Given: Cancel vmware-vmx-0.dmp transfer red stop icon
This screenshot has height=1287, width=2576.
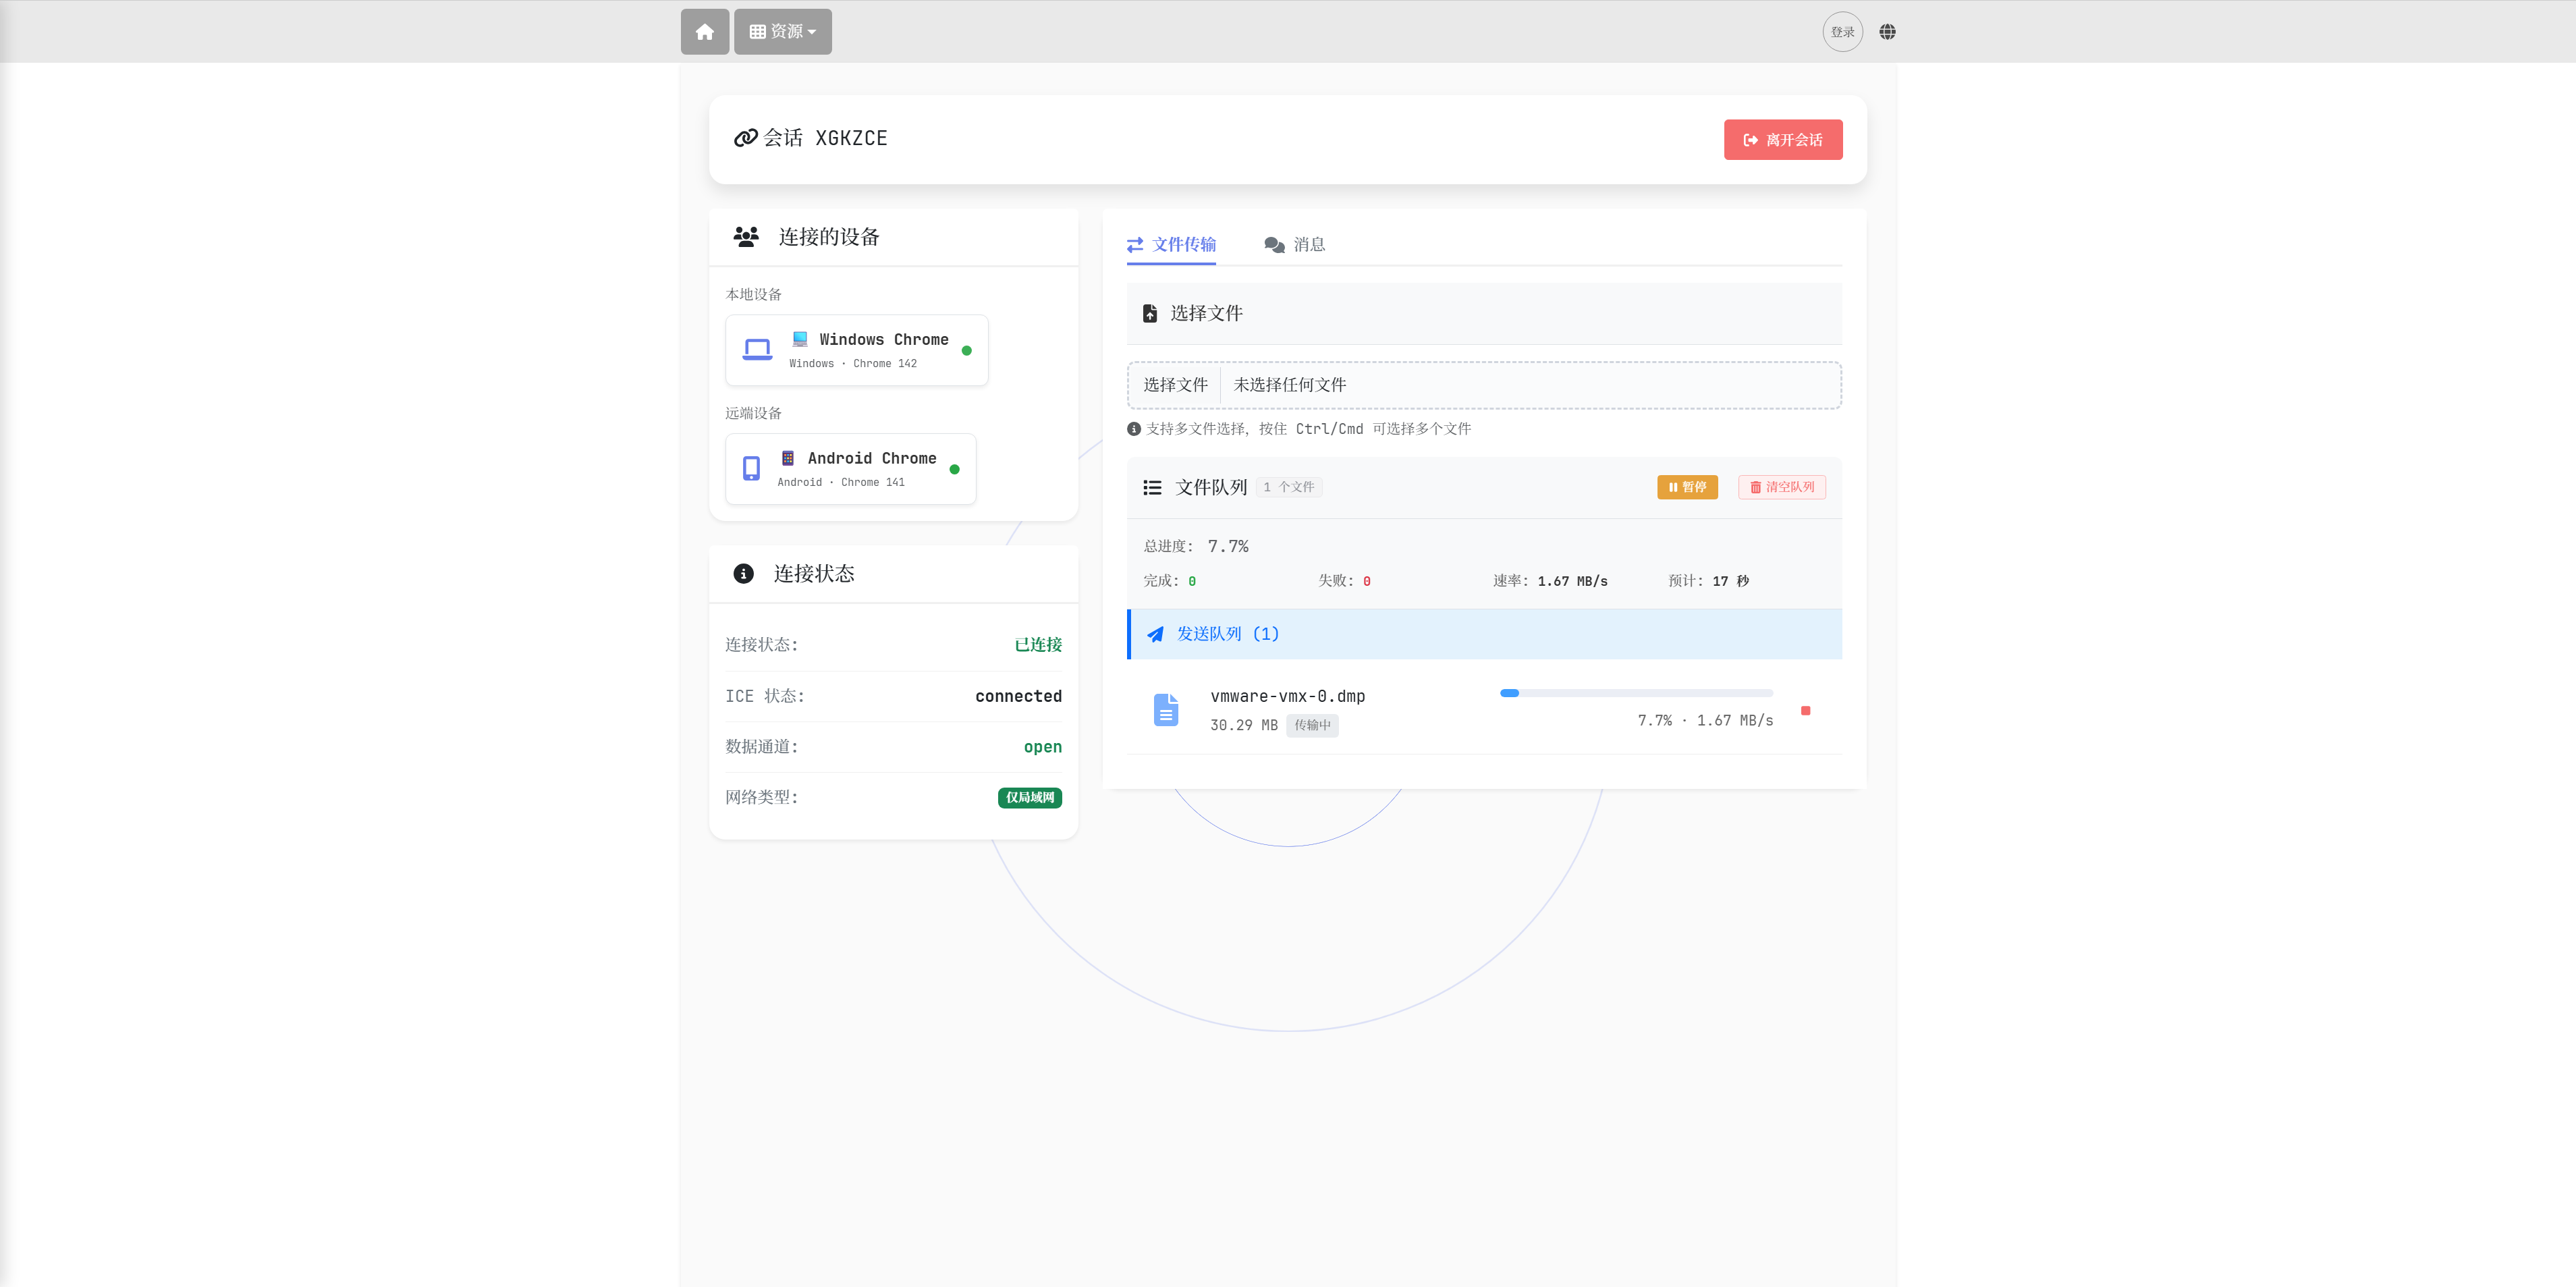Looking at the screenshot, I should pos(1805,711).
